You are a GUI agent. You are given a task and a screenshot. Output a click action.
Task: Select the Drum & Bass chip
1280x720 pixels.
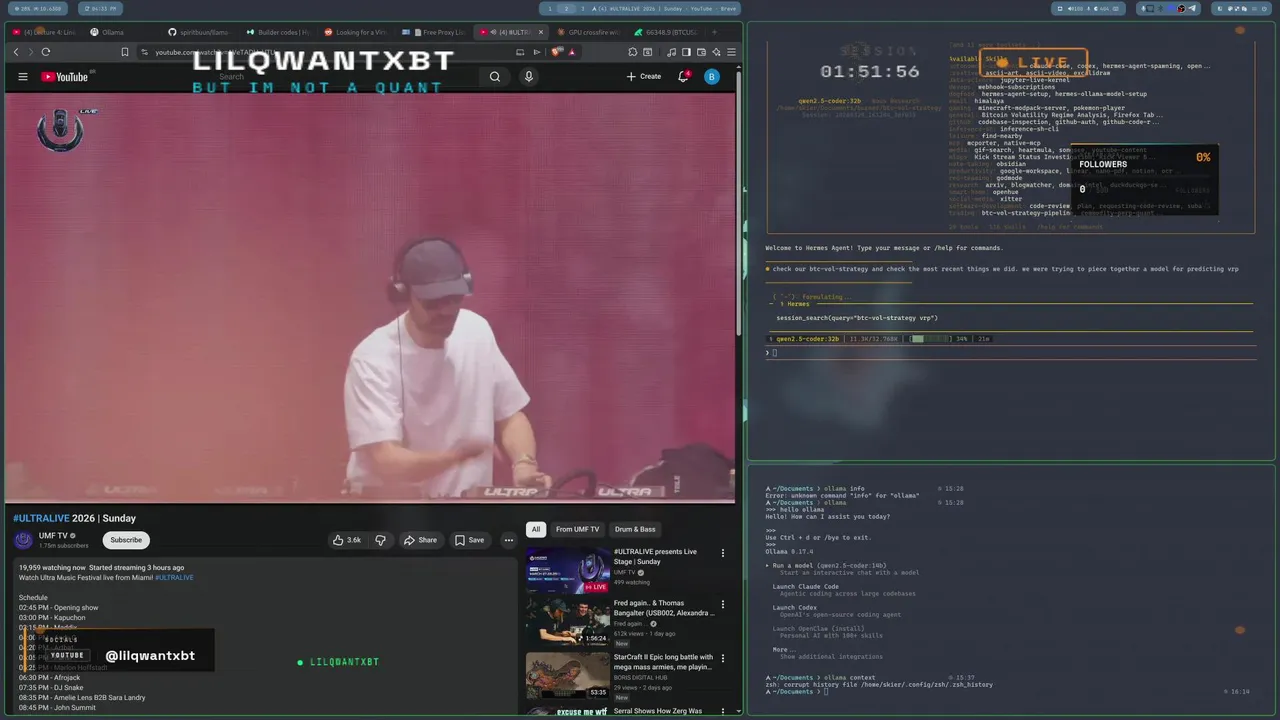pos(635,529)
